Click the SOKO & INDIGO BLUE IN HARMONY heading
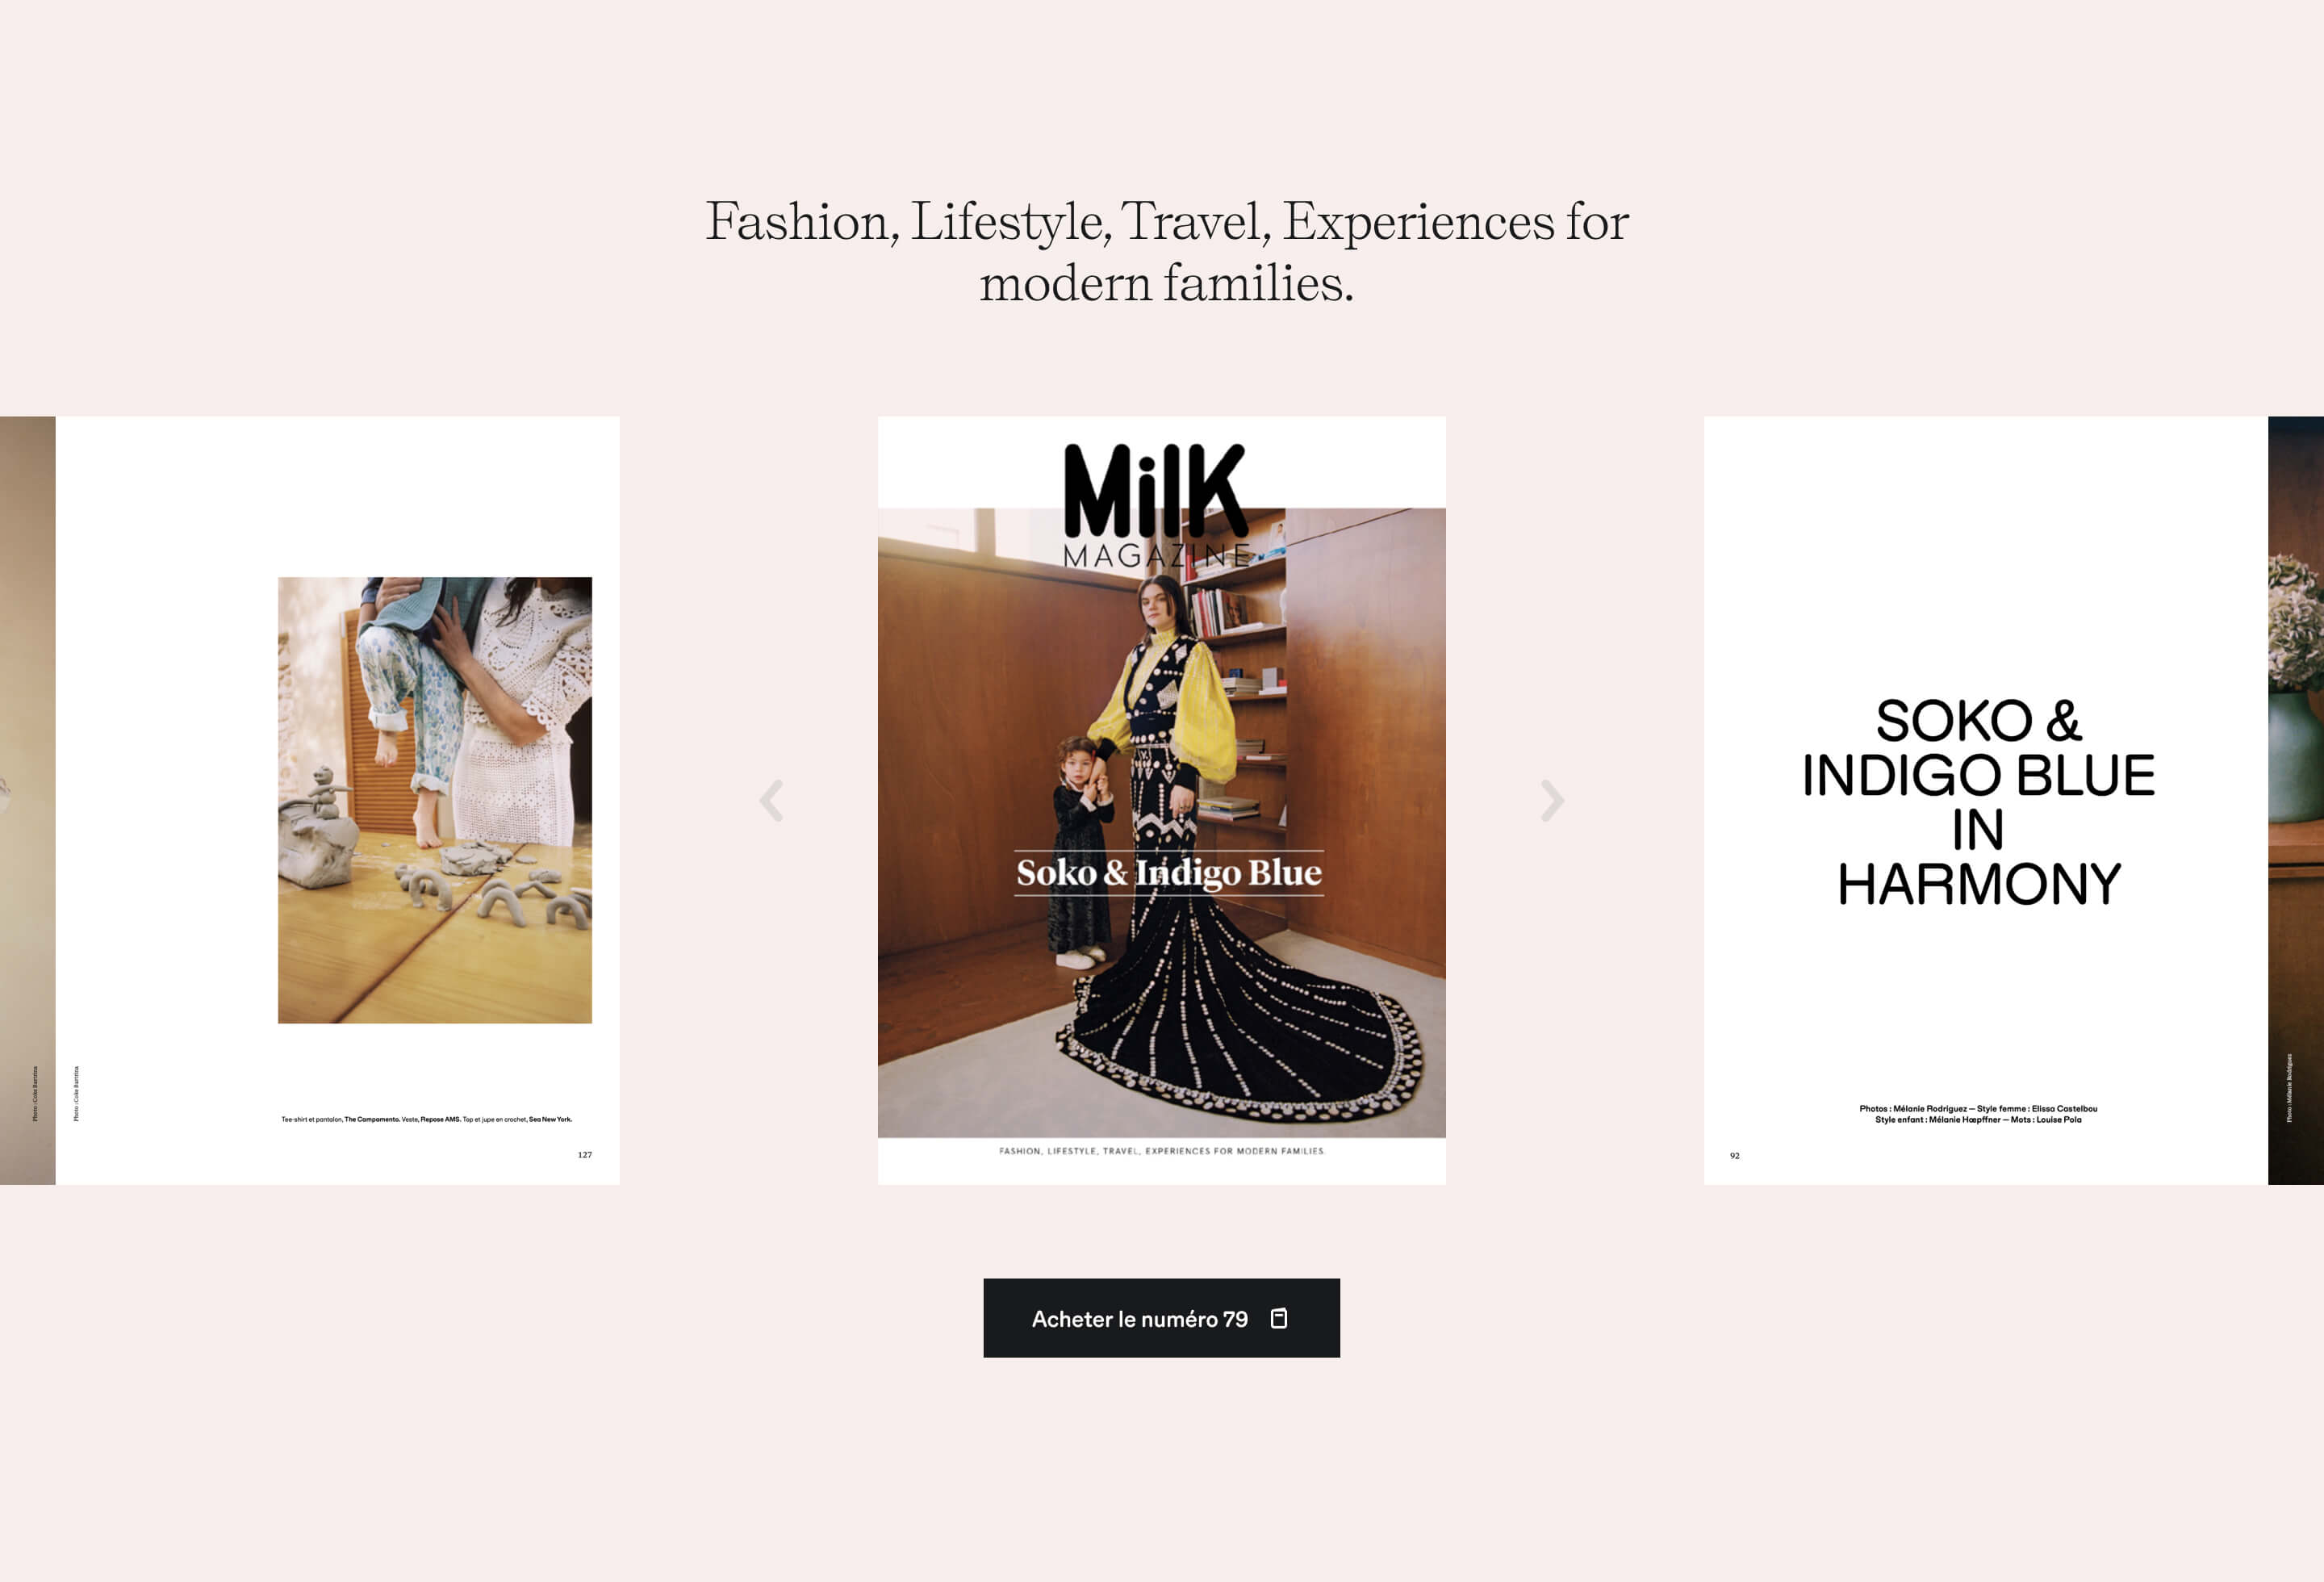Viewport: 2324px width, 1582px height. coord(1978,802)
